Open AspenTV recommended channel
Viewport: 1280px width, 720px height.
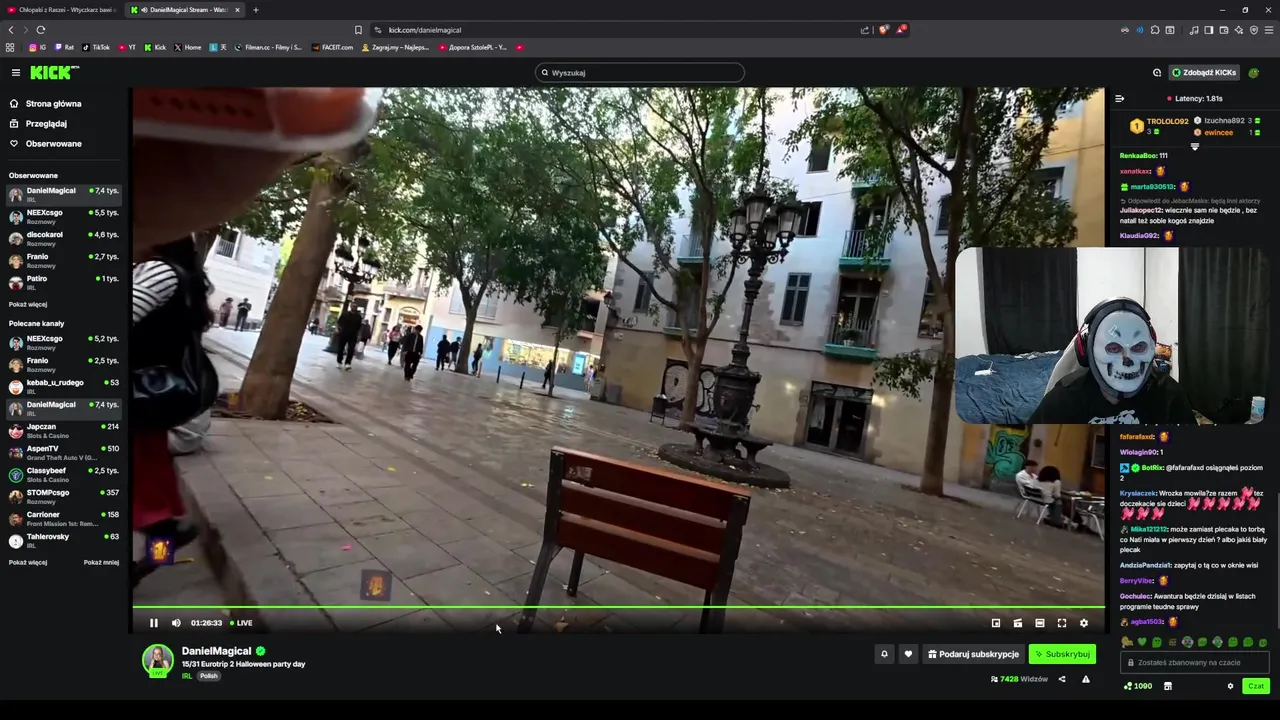pyautogui.click(x=64, y=452)
